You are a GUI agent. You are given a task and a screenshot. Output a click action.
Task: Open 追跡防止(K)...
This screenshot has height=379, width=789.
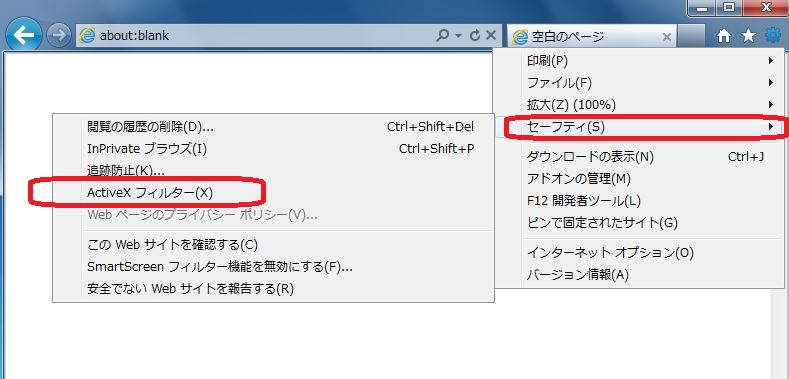(x=273, y=171)
